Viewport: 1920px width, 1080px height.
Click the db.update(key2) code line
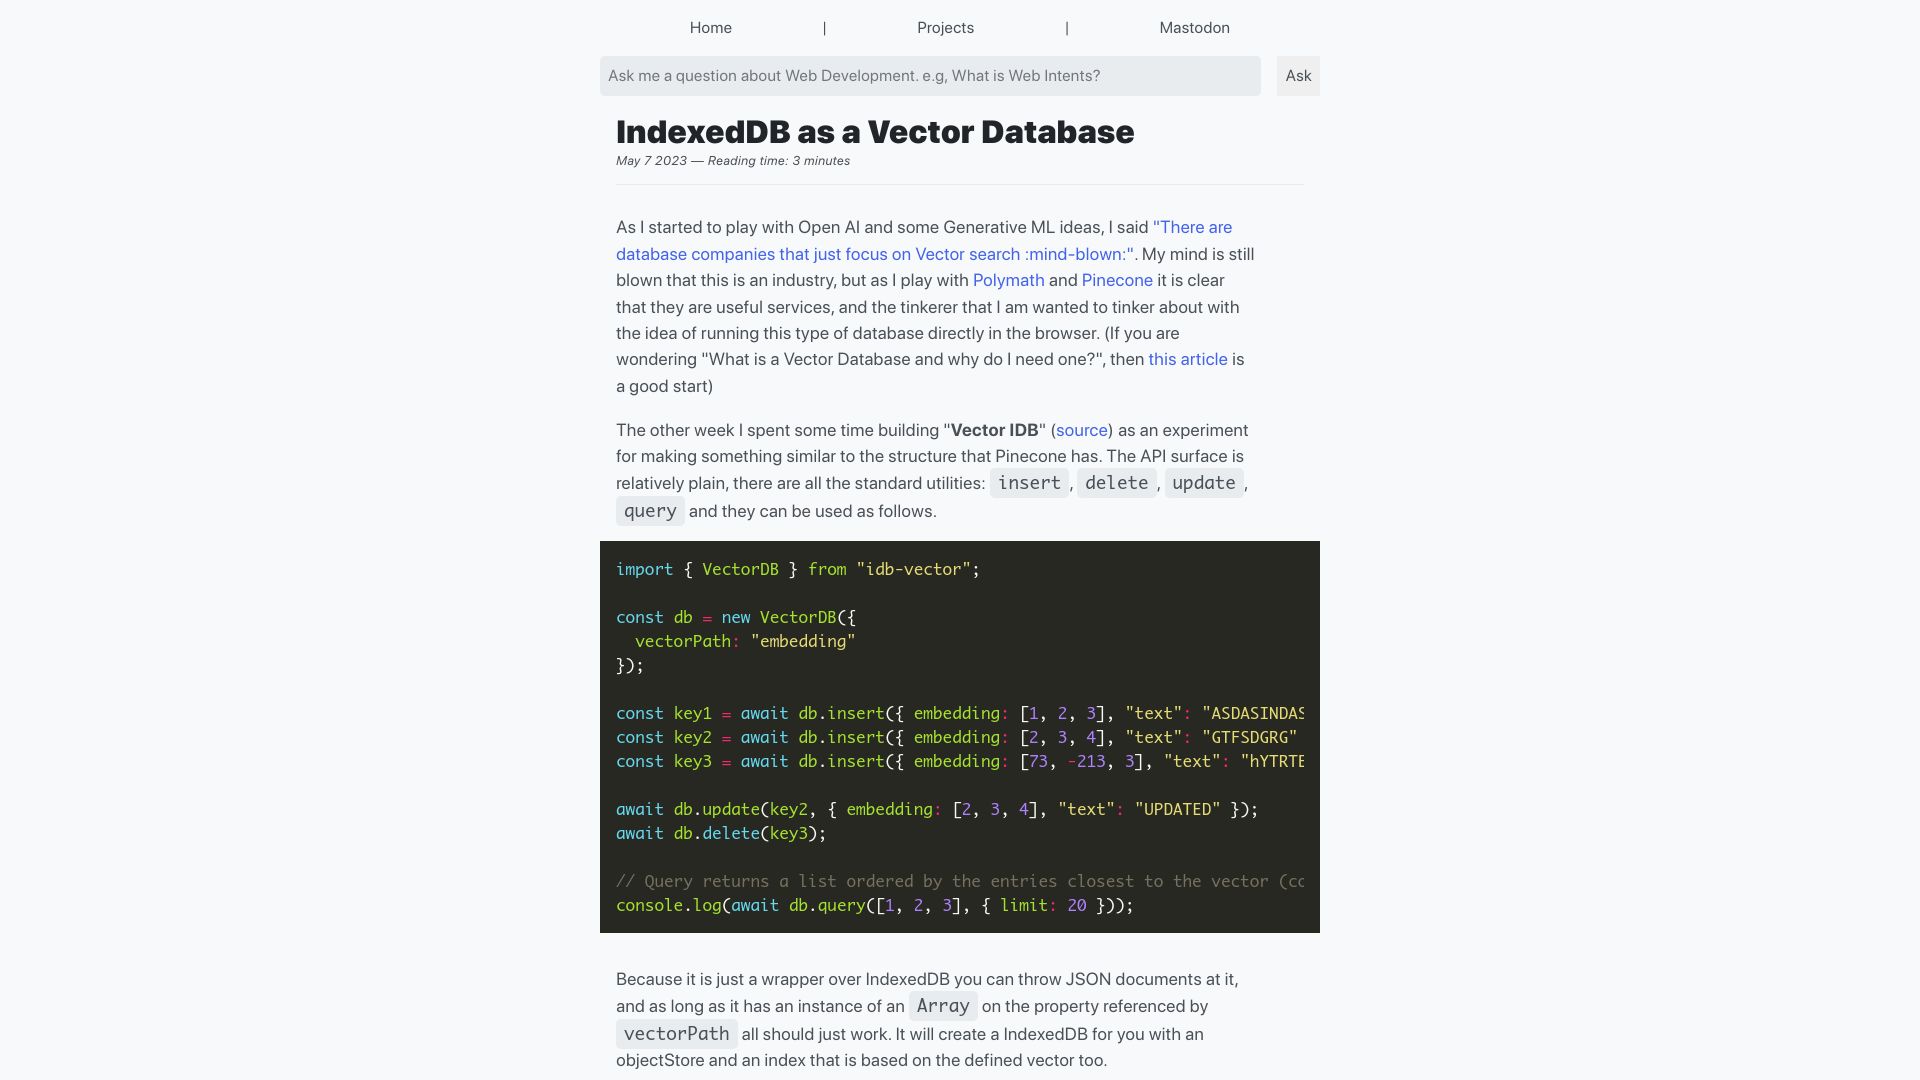tap(937, 810)
